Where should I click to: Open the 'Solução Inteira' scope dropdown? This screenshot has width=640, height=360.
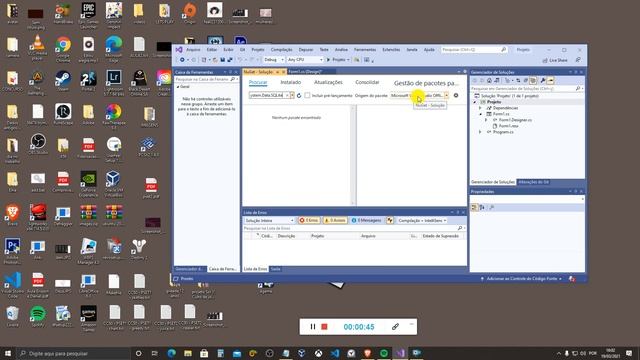click(x=269, y=220)
